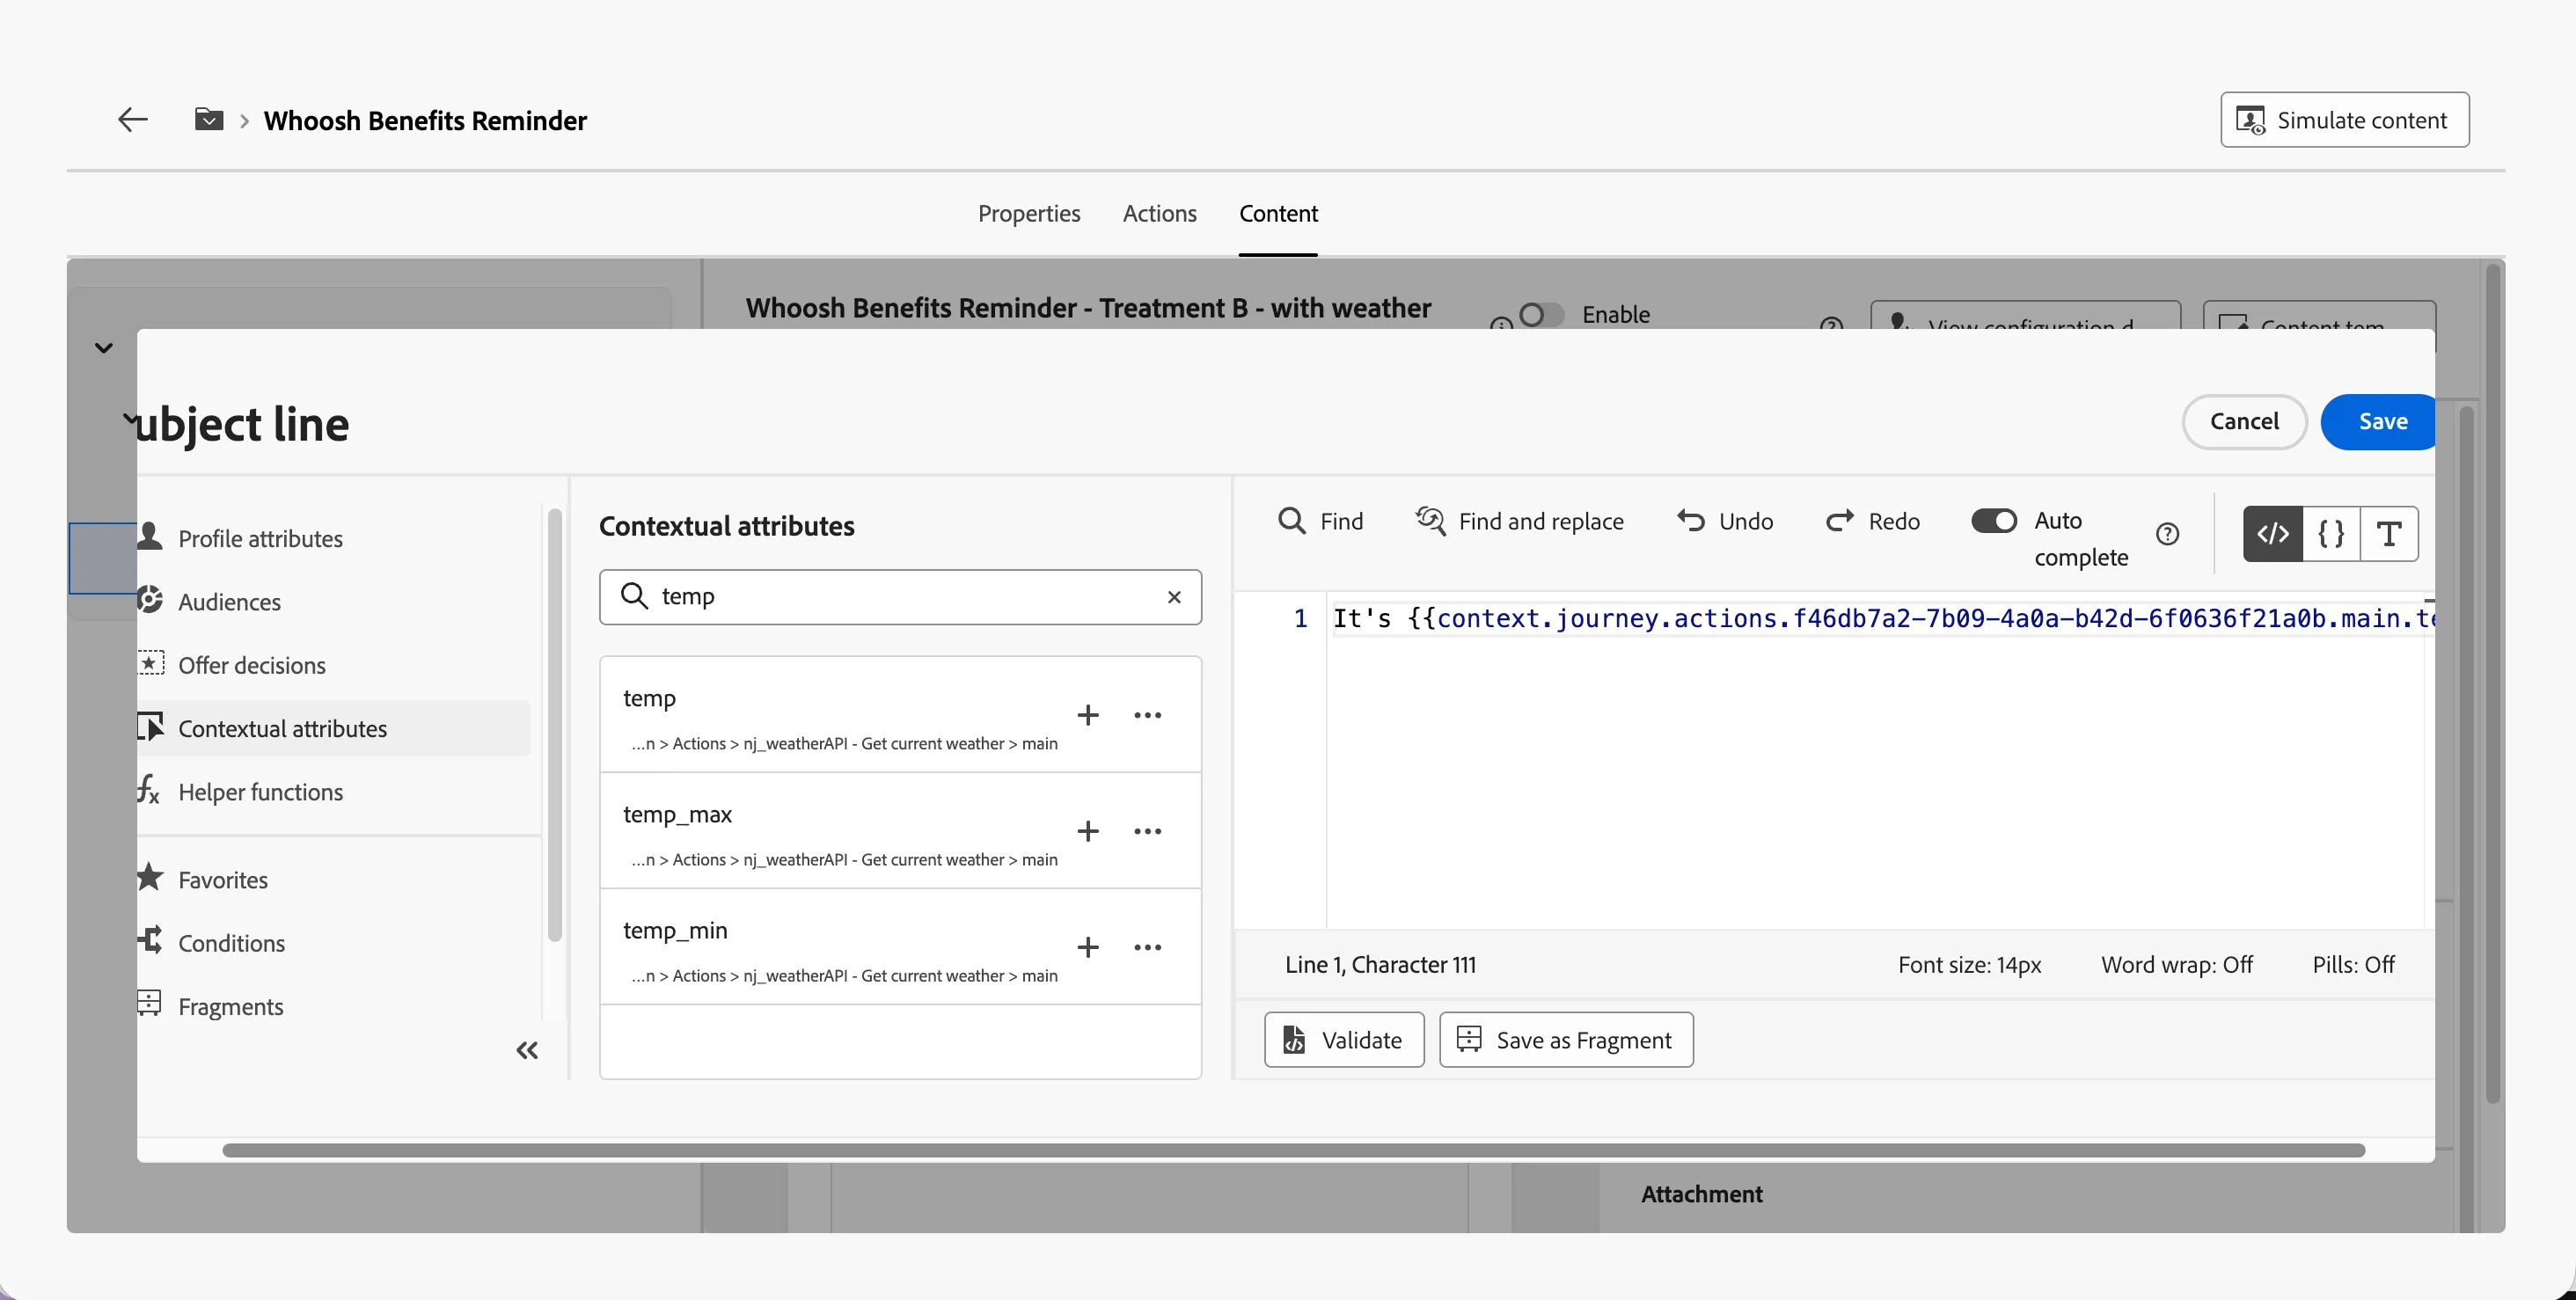Click Find in editor toolbar
This screenshot has width=2576, height=1300.
click(1320, 521)
